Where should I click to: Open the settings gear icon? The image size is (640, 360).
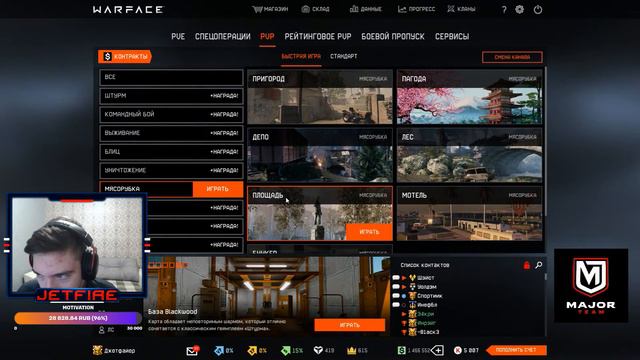[520, 9]
